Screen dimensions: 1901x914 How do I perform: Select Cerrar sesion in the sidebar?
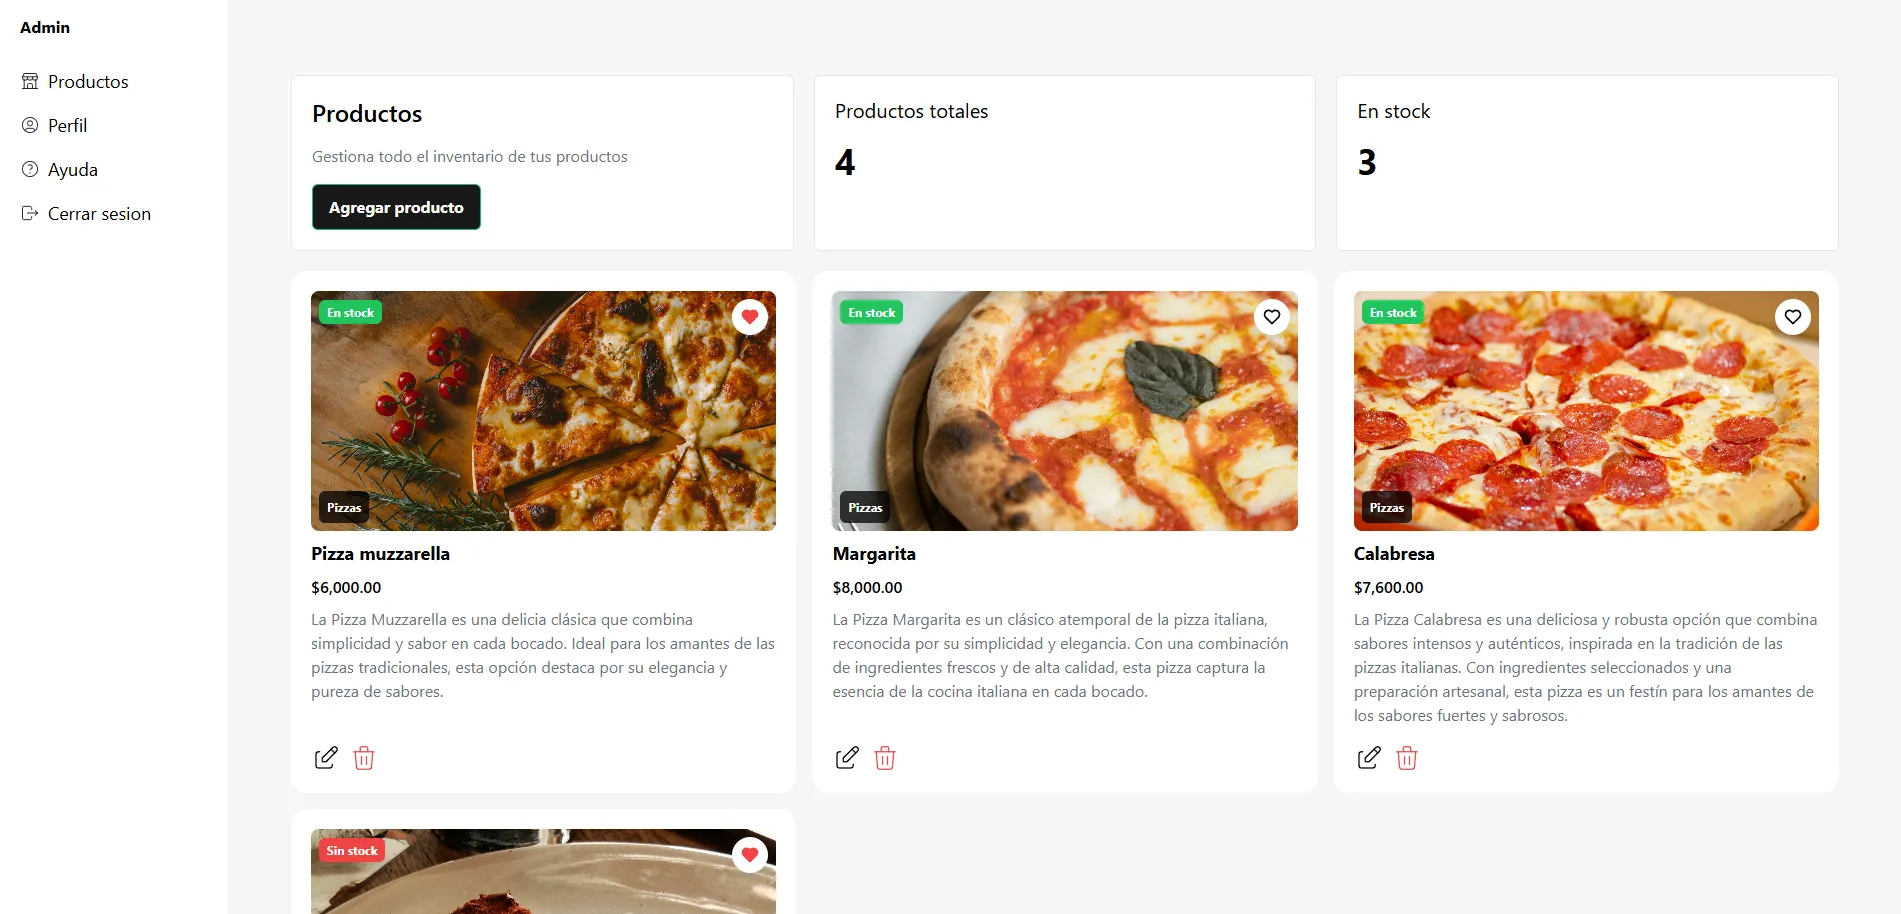[99, 214]
